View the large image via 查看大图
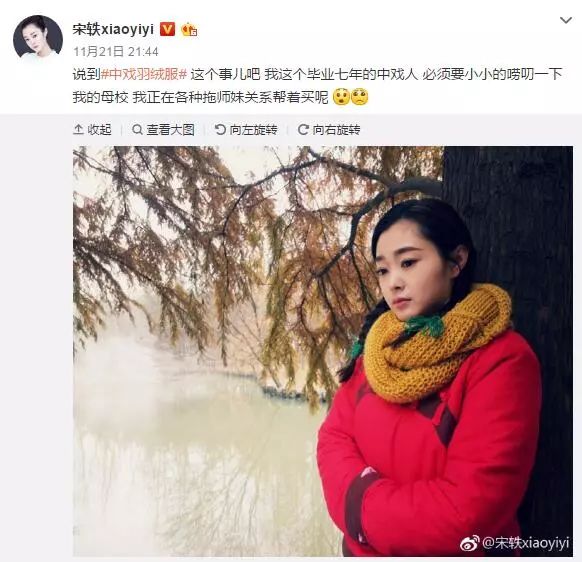The width and height of the screenshot is (582, 562). [163, 130]
